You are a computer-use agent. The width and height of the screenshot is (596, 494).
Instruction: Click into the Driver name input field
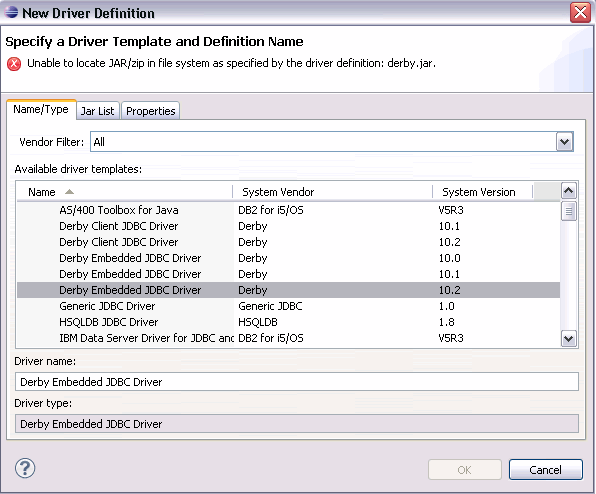click(297, 382)
